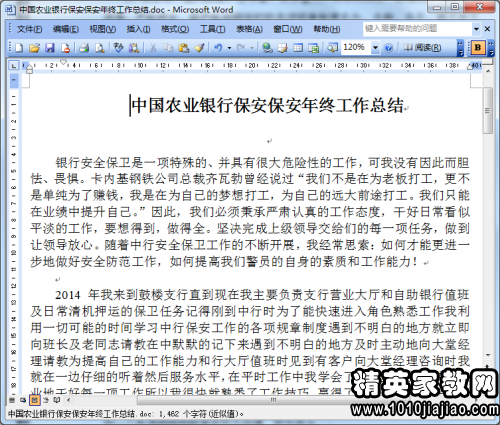This screenshot has height=425, width=500.
Task: Open the 文件(F) menu
Action: [x=29, y=29]
